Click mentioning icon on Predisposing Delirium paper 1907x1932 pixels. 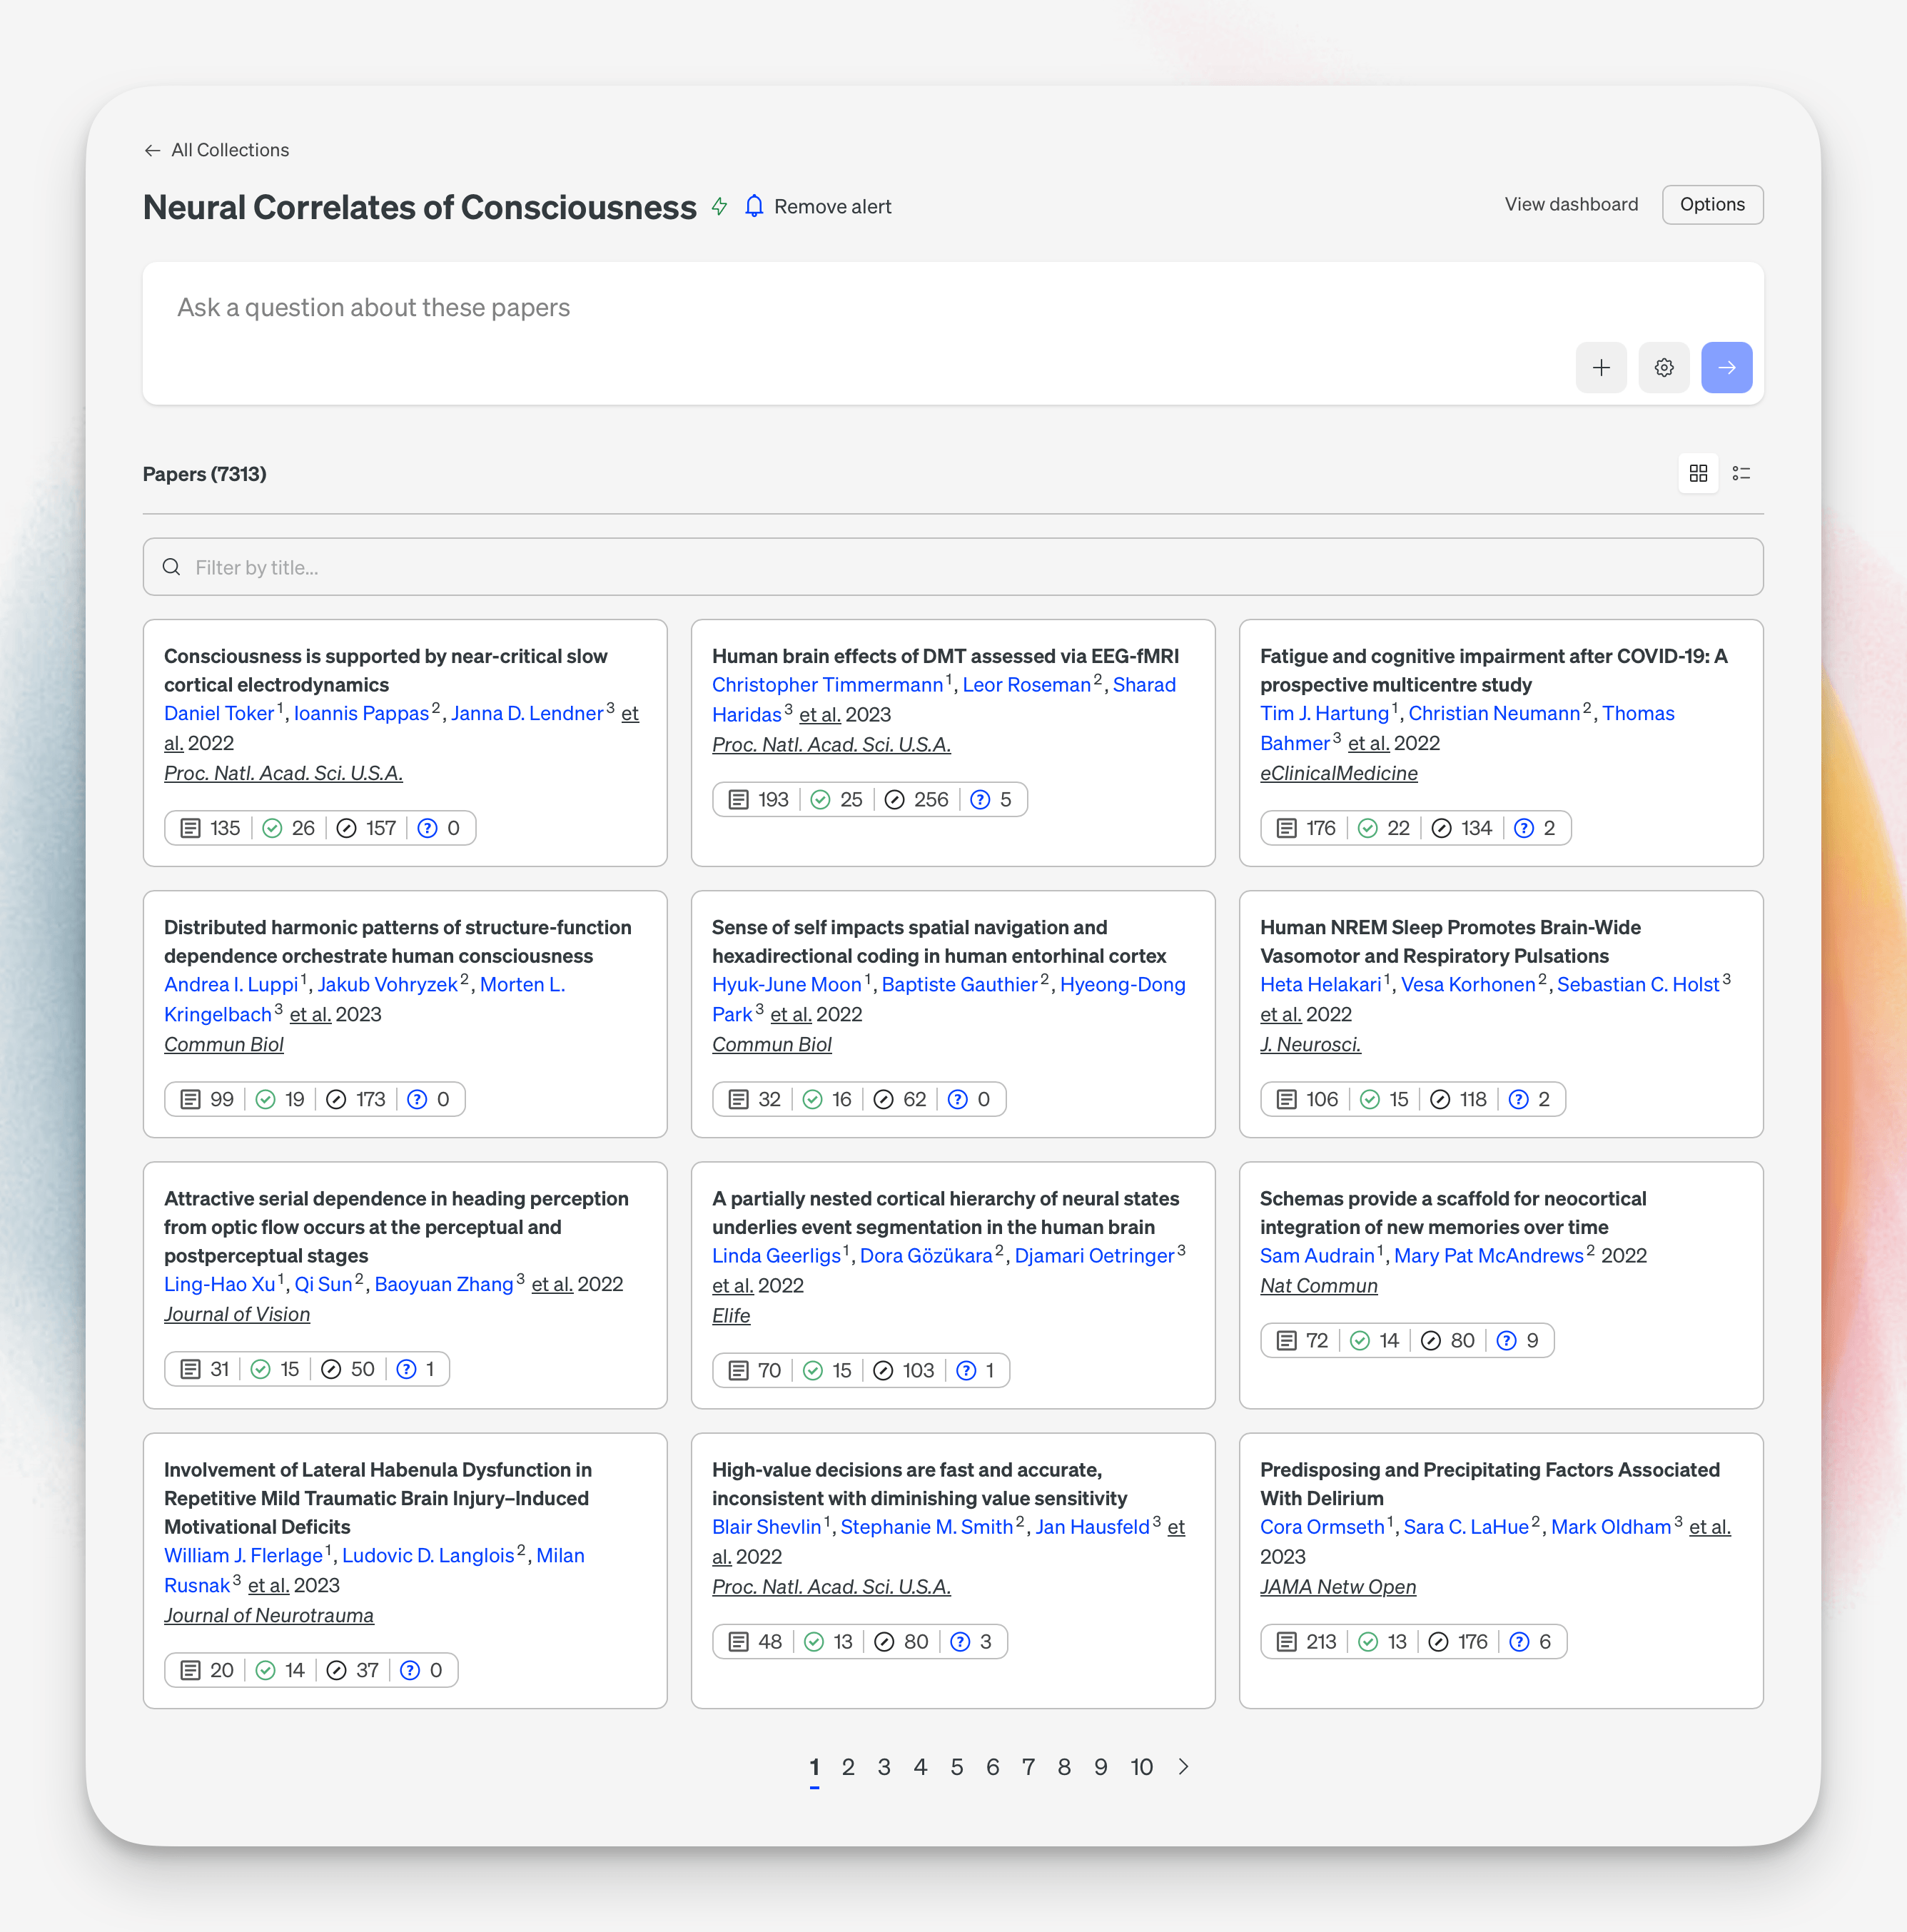1438,1641
